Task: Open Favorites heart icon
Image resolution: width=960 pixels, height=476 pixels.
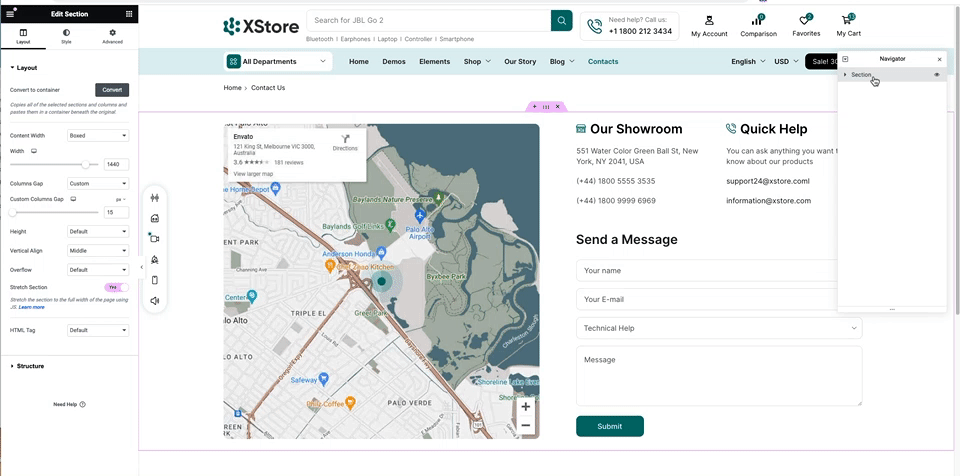Action: 804,20
